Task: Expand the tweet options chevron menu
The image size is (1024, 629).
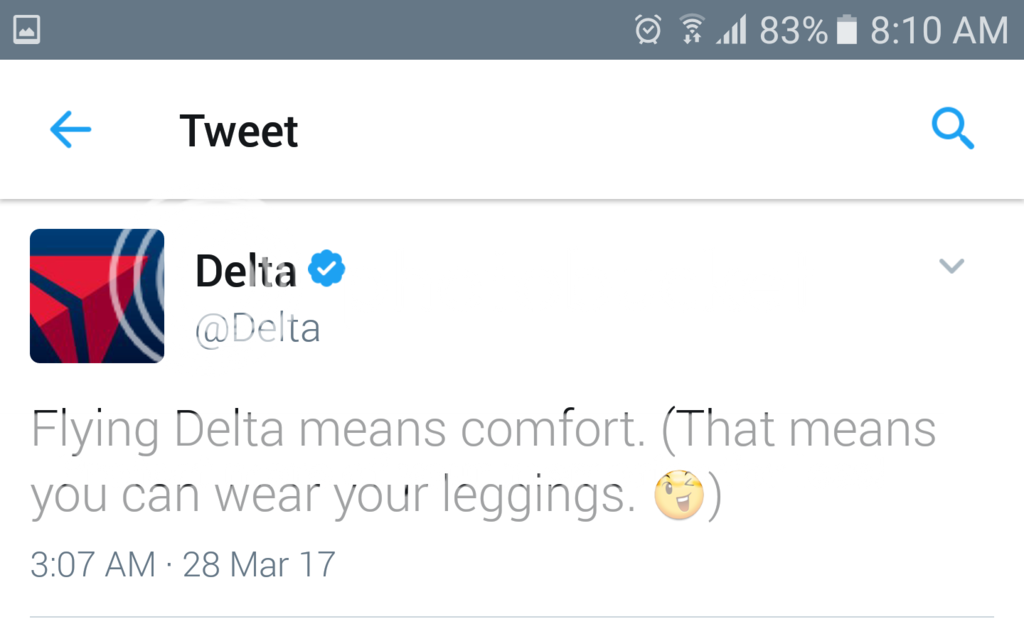Action: pos(951,266)
